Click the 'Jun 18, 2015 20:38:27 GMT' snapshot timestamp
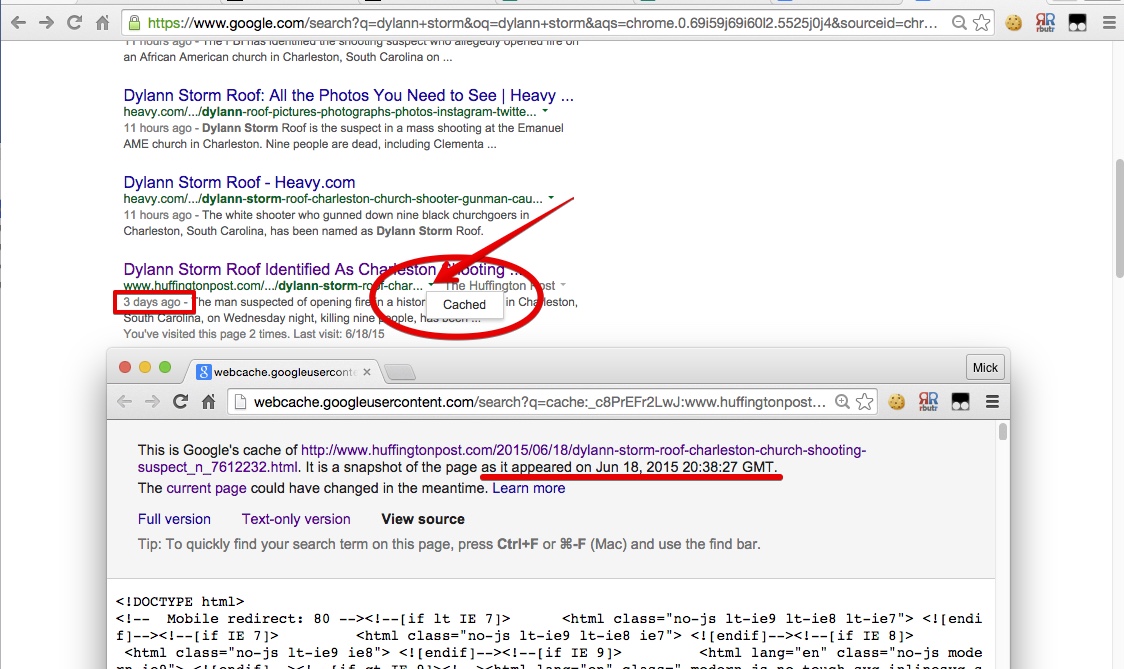 coord(685,467)
